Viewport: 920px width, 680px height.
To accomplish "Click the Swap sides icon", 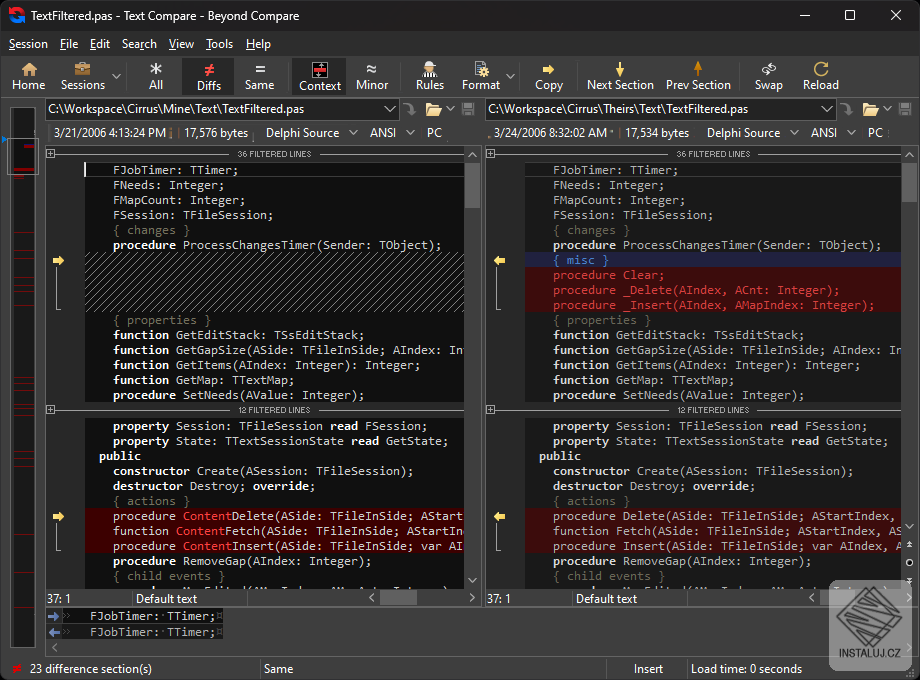I will pyautogui.click(x=768, y=76).
